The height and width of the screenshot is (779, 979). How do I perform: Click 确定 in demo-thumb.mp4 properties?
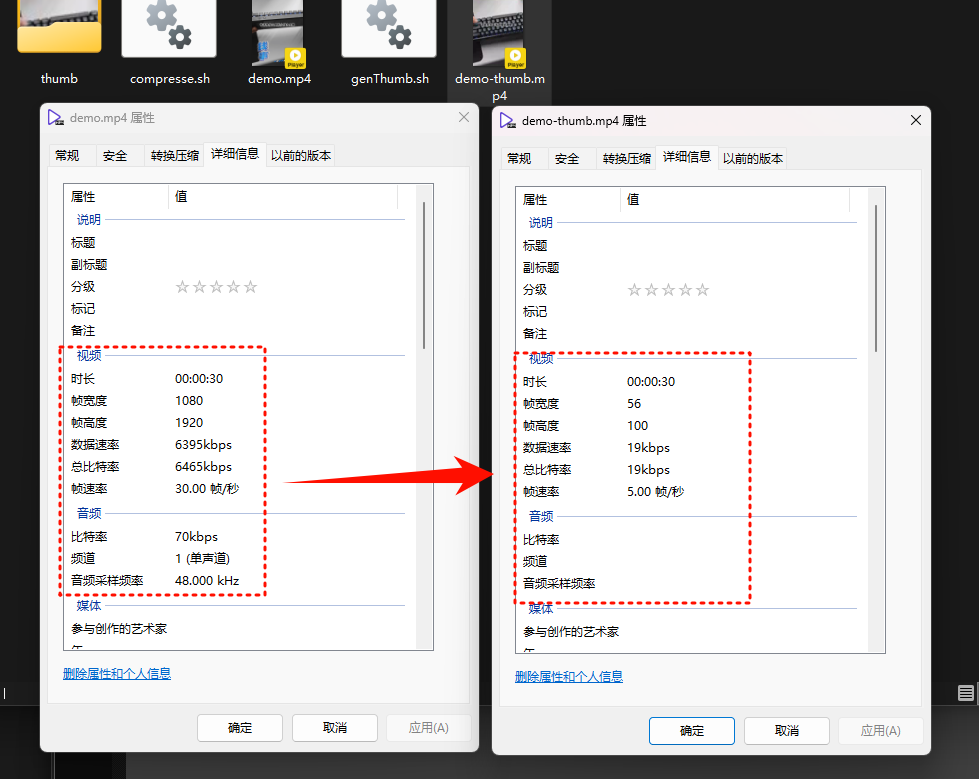coord(692,731)
